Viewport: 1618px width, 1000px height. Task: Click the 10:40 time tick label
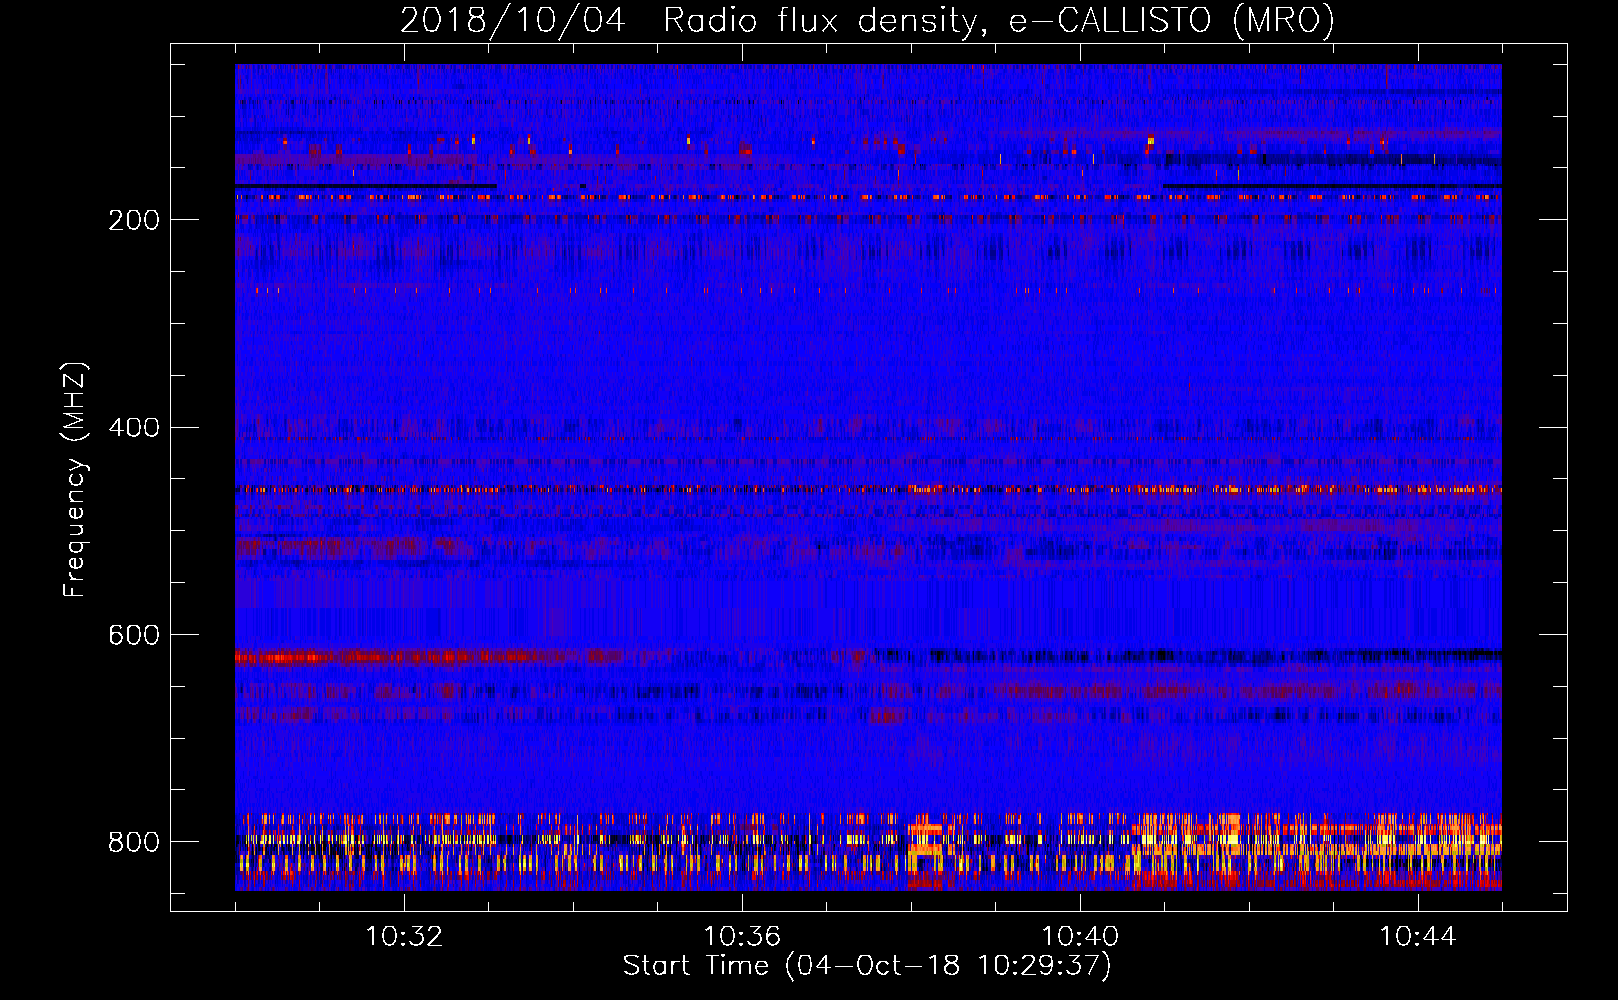(x=1080, y=936)
